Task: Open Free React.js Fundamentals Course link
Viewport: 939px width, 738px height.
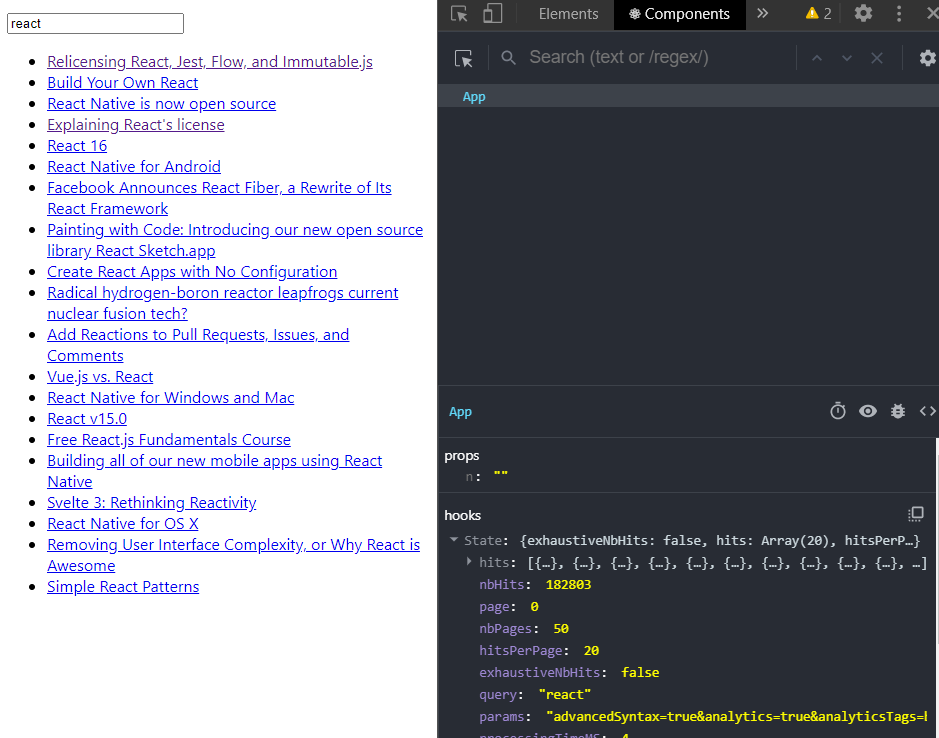Action: pos(169,439)
